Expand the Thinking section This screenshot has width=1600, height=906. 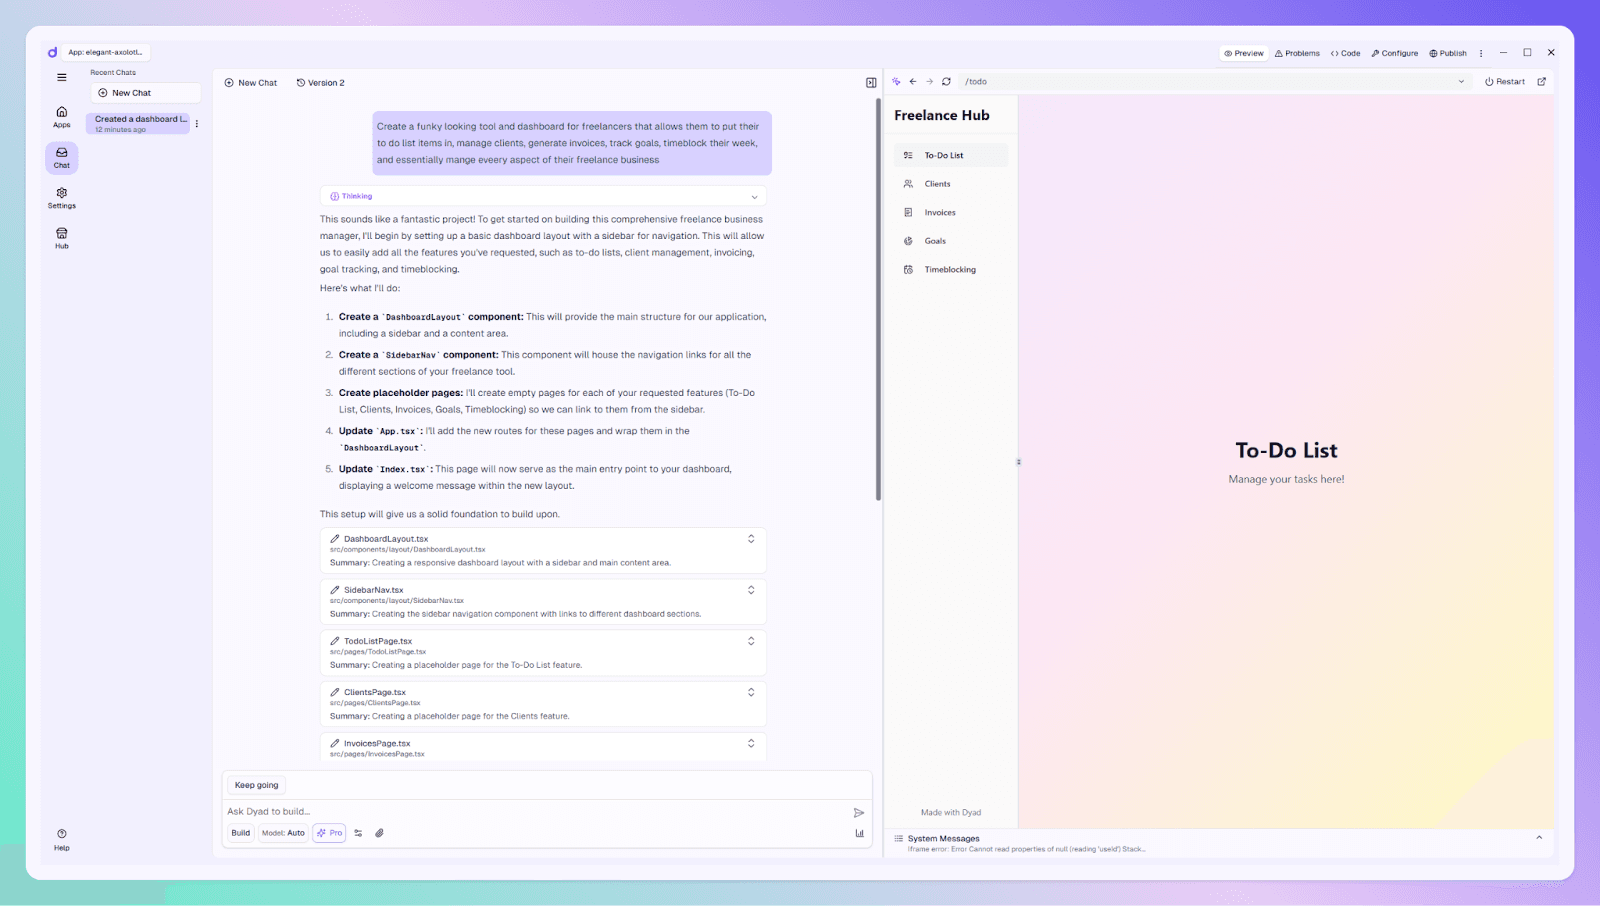tap(756, 195)
